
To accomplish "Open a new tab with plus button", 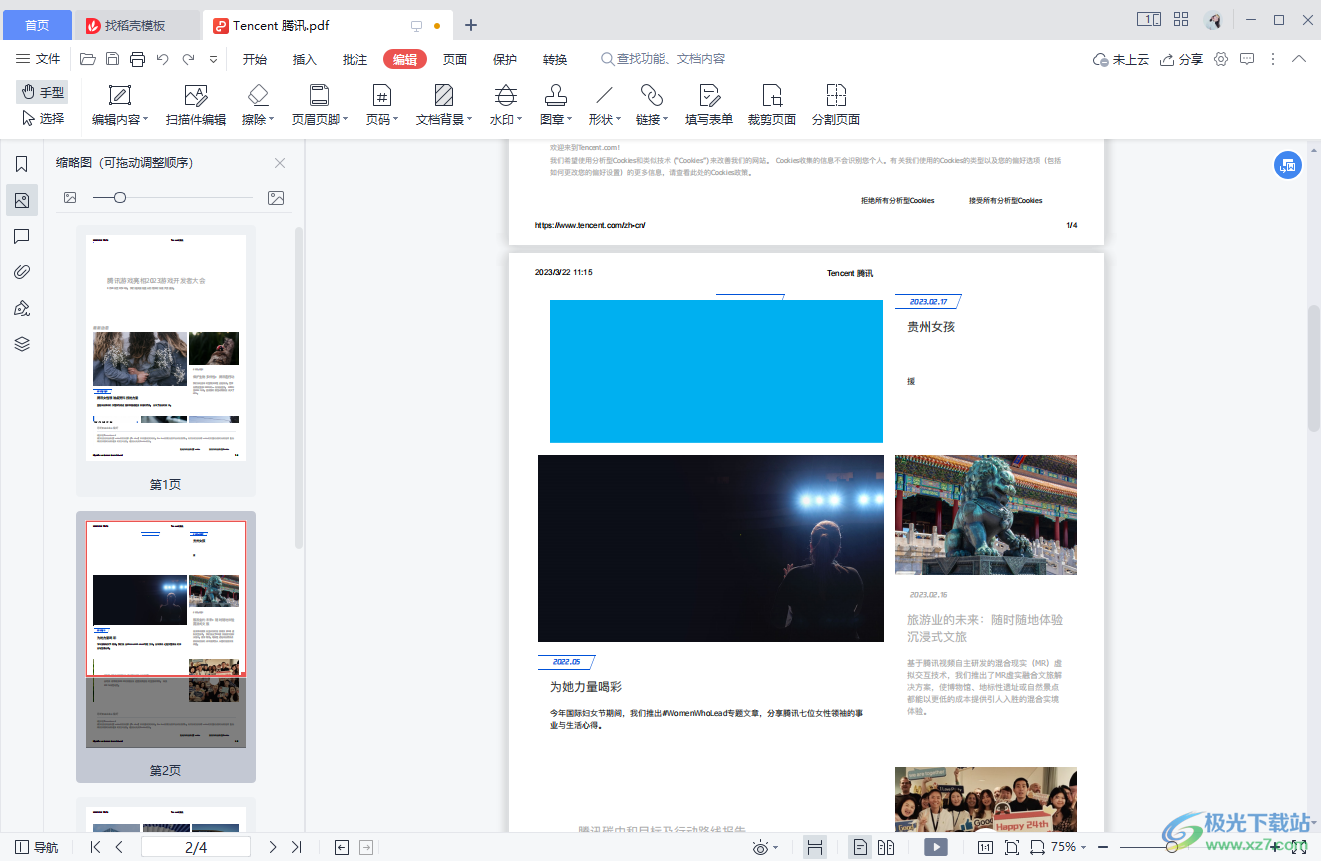I will [471, 25].
